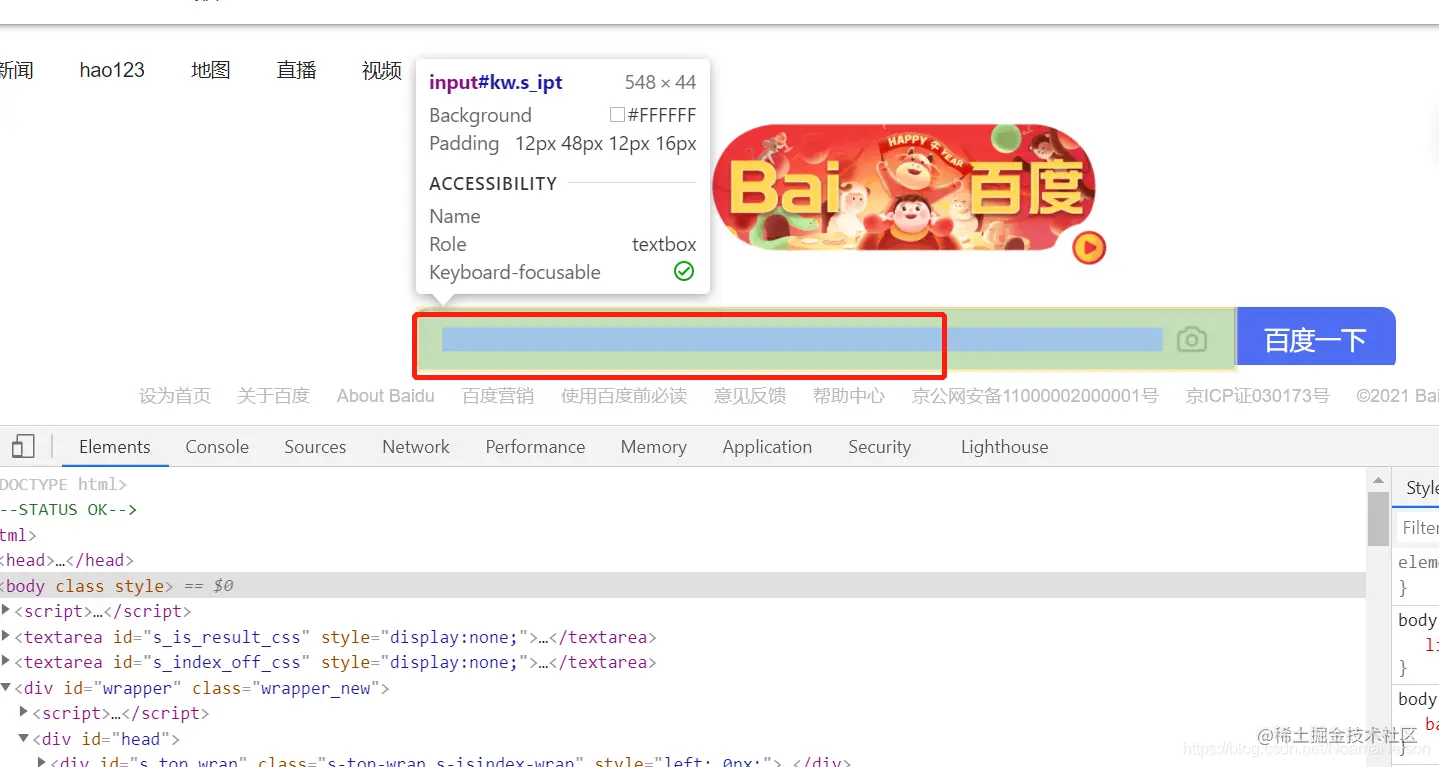Screen dimensions: 1439x767
Task: Click the 百度一下 search button
Action: (1315, 339)
